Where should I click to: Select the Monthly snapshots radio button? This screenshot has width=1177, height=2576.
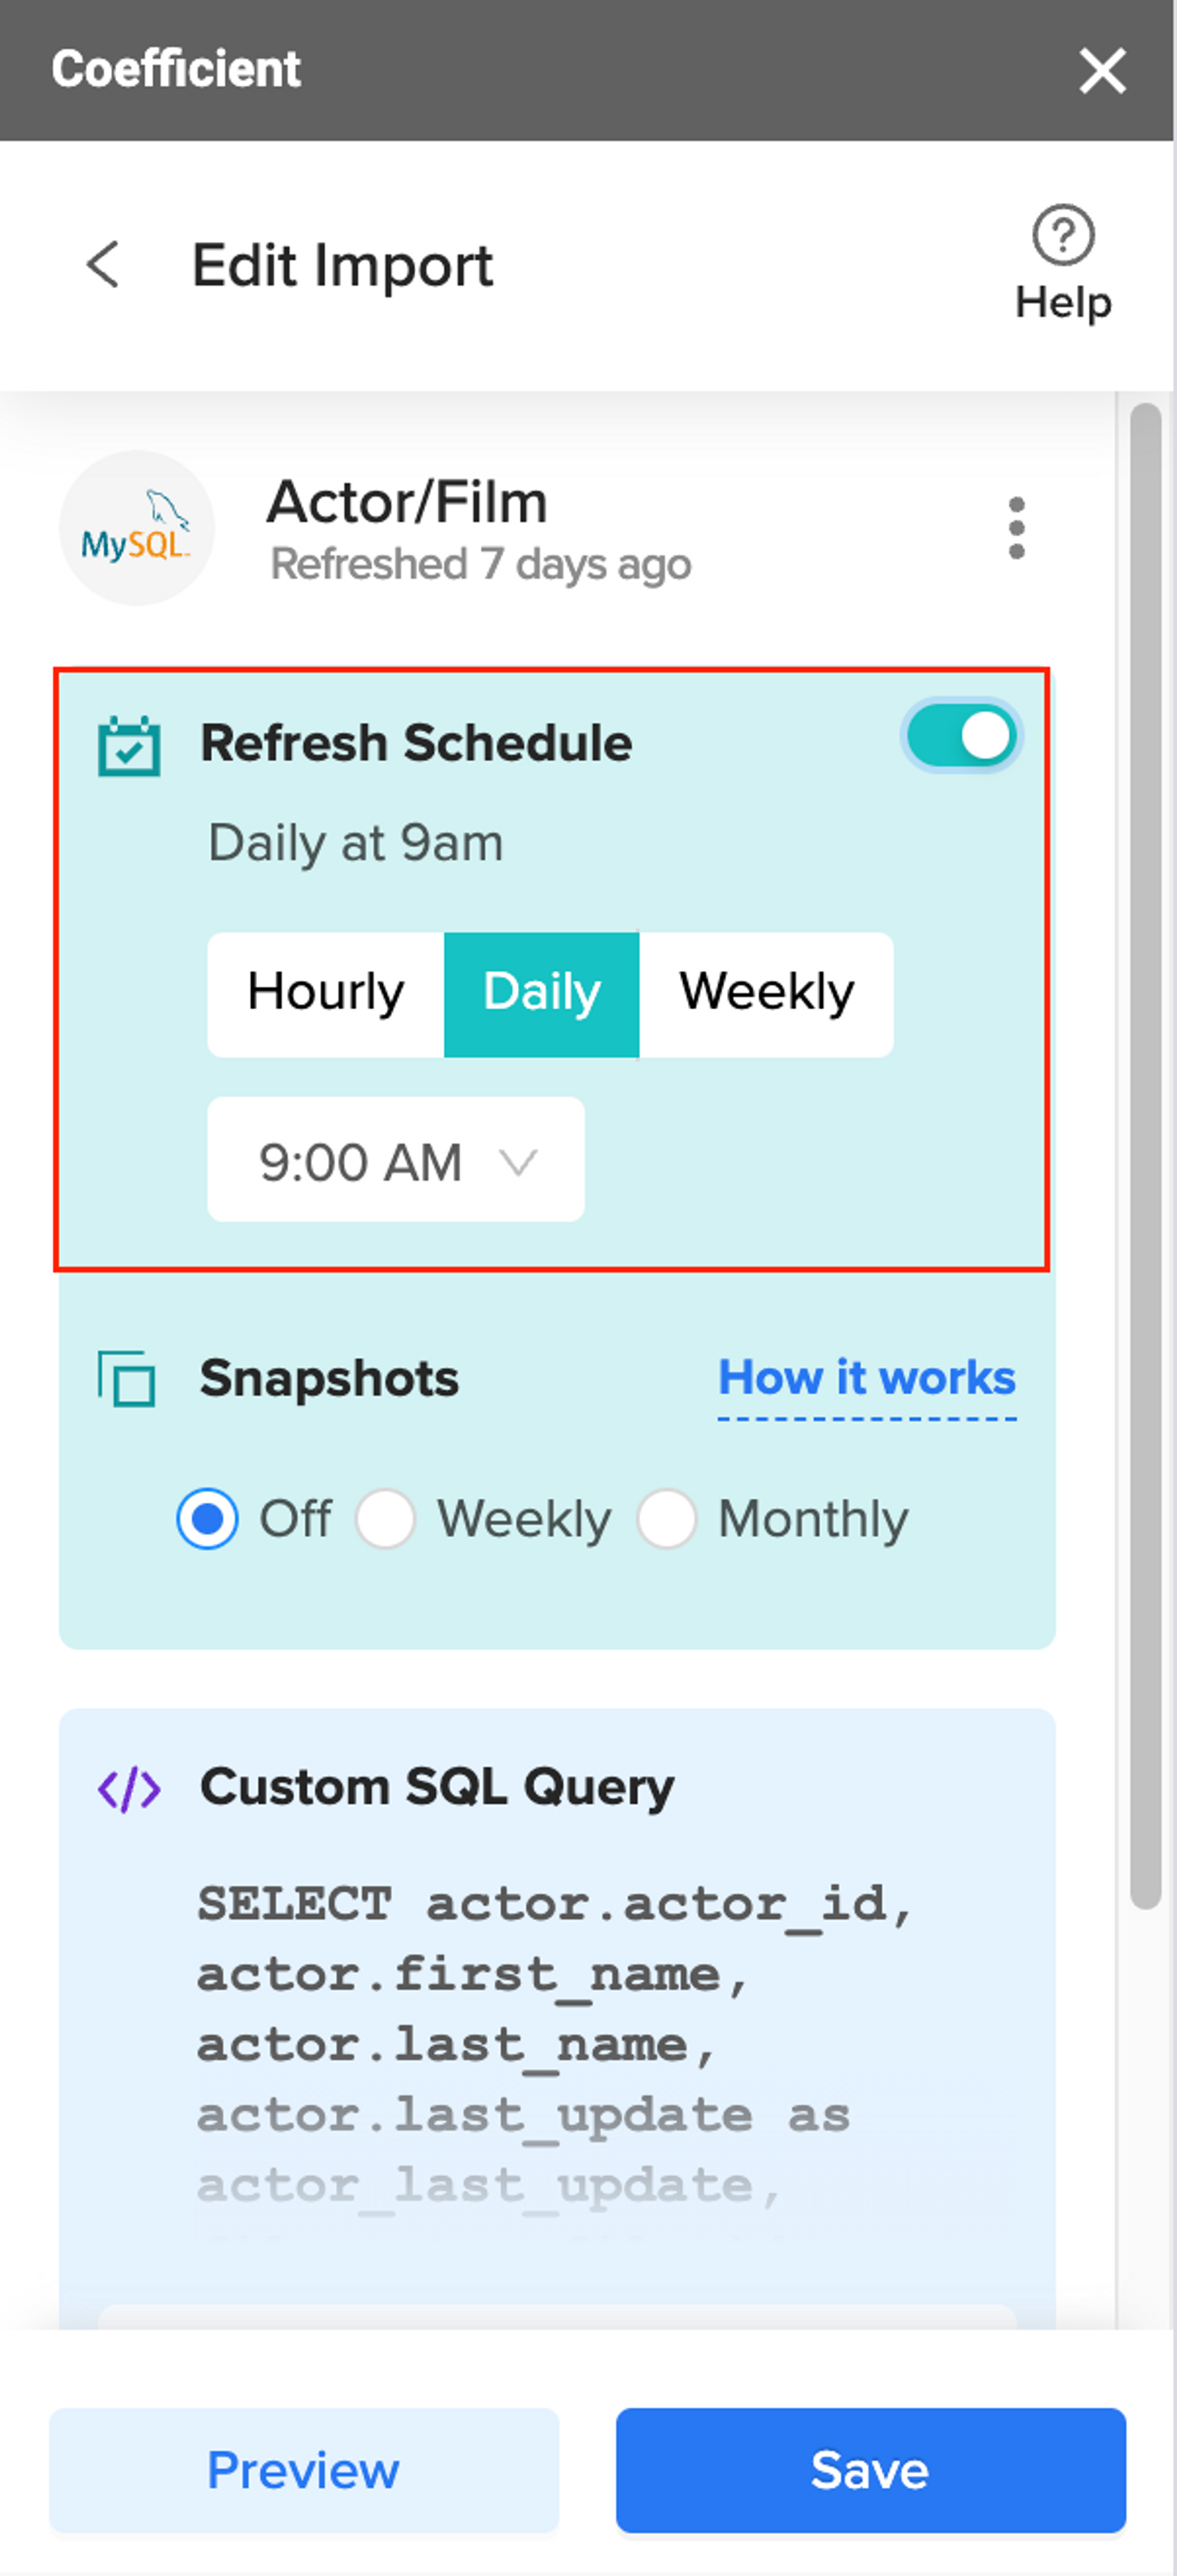pyautogui.click(x=666, y=1519)
